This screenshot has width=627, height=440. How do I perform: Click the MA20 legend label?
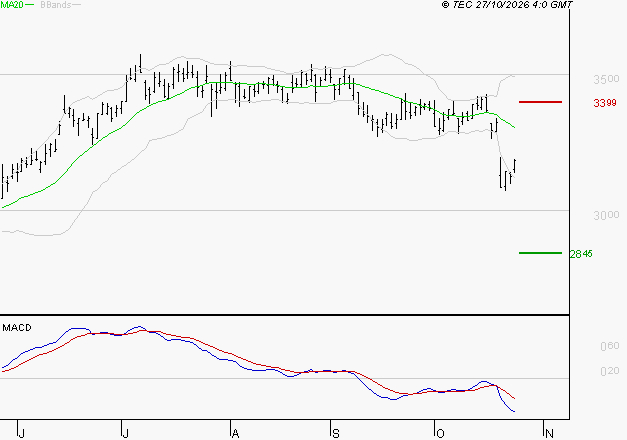(12, 5)
